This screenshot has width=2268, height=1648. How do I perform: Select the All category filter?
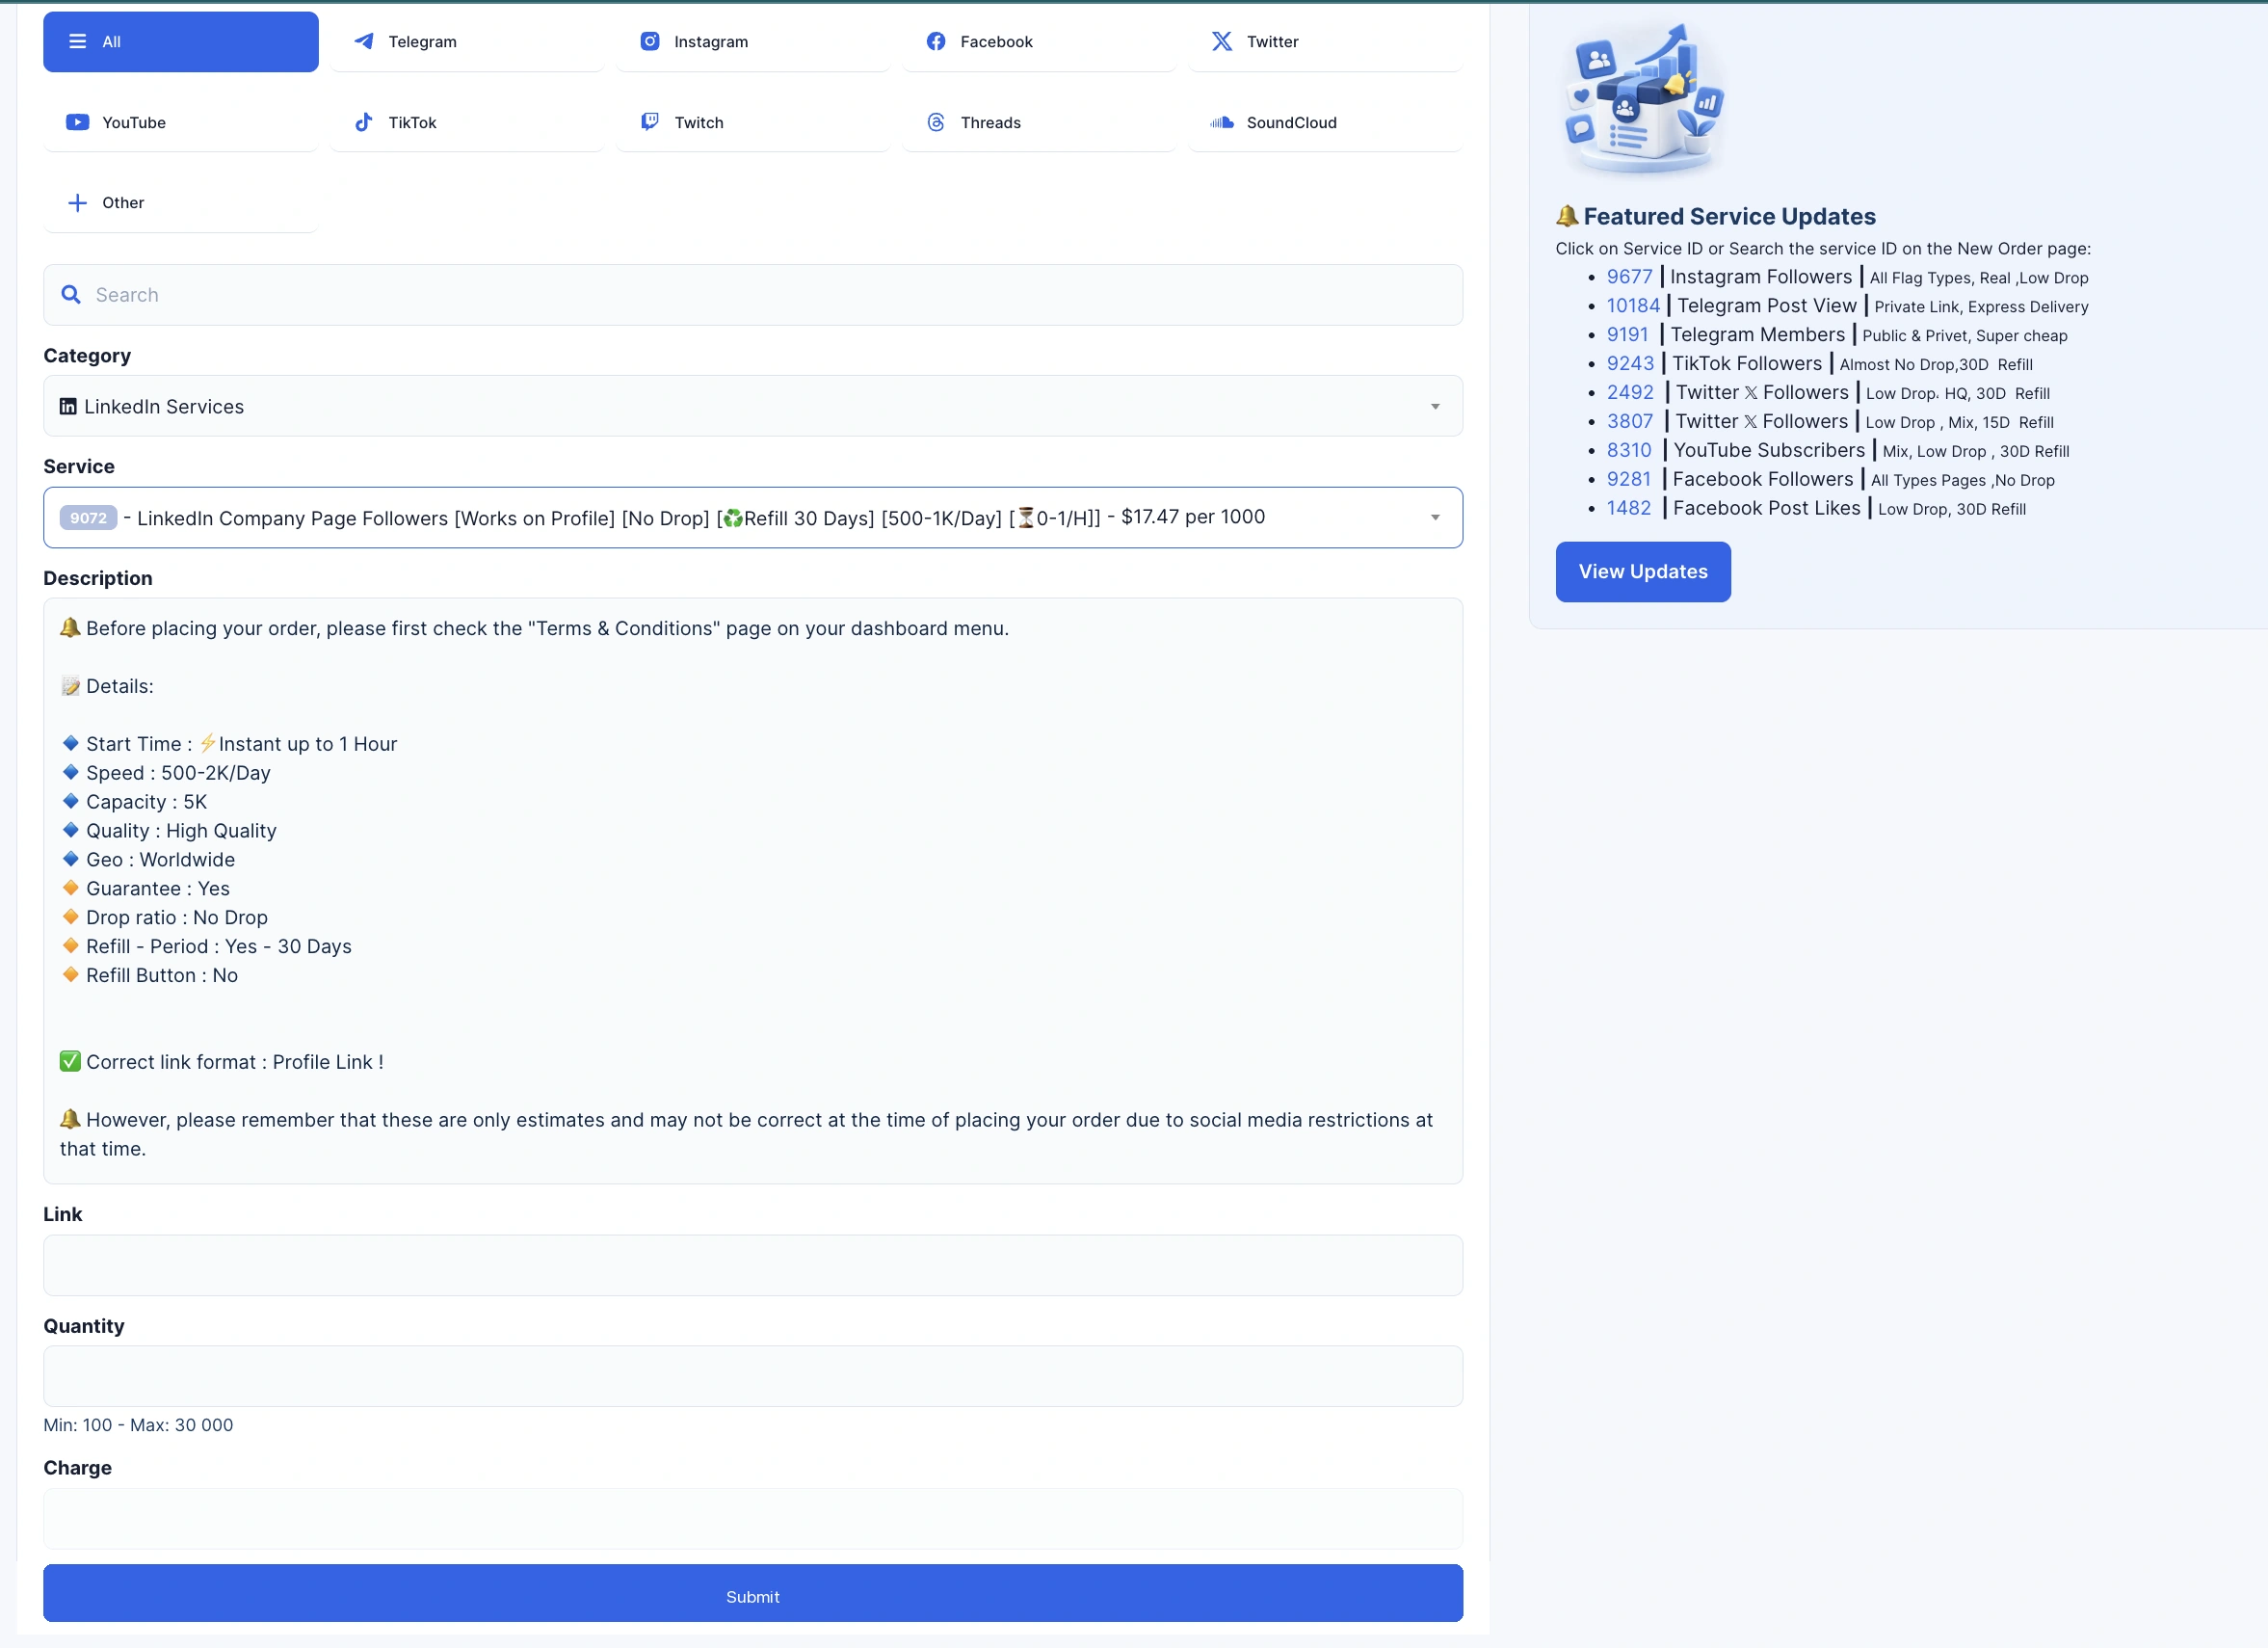pyautogui.click(x=181, y=42)
